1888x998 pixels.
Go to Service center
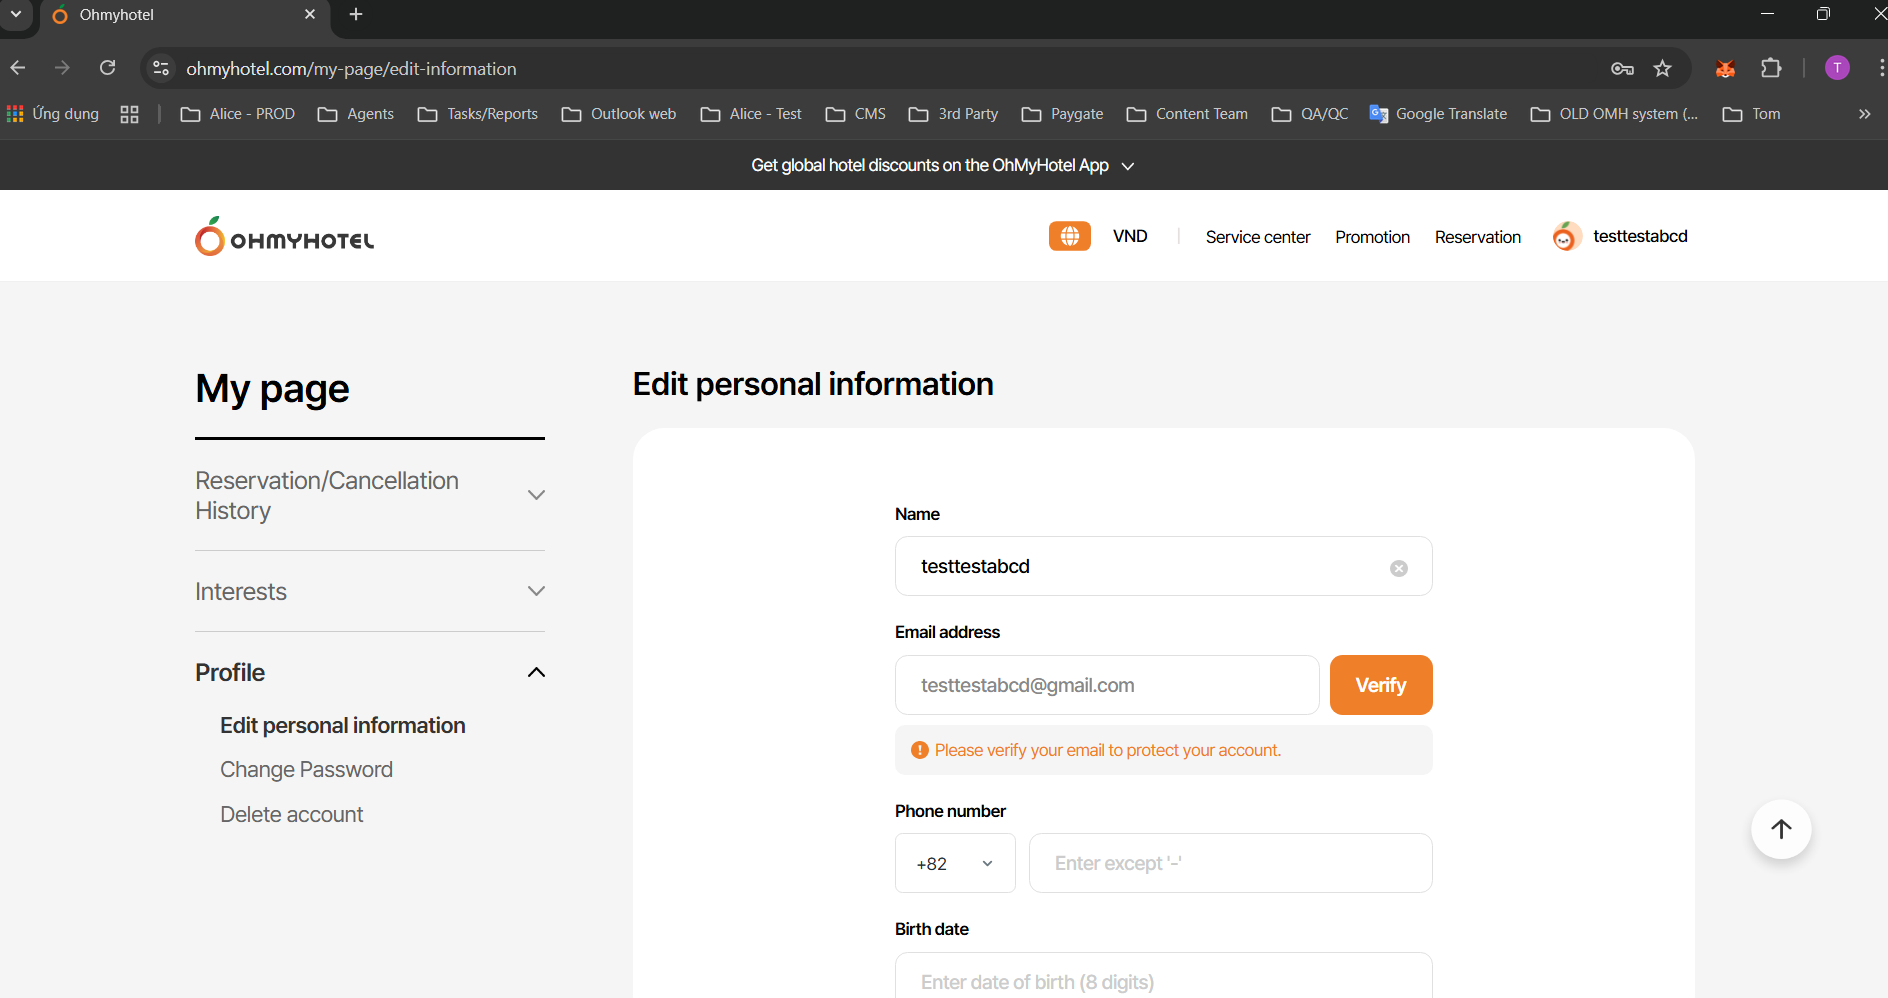1257,237
